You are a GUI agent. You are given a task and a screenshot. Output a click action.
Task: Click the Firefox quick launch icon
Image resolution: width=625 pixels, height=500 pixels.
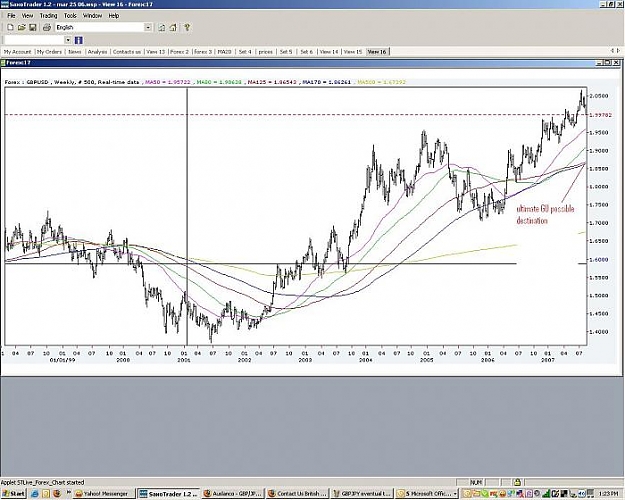point(57,494)
